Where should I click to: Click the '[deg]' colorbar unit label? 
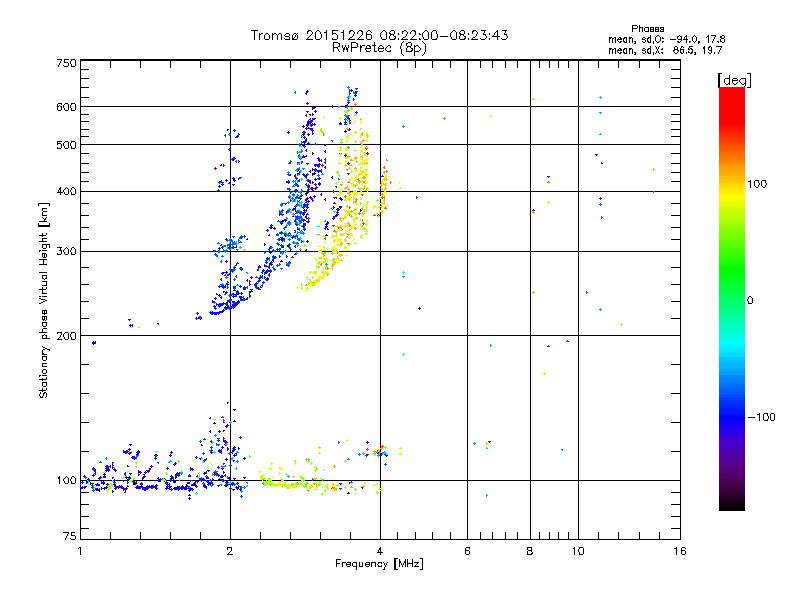(x=734, y=80)
